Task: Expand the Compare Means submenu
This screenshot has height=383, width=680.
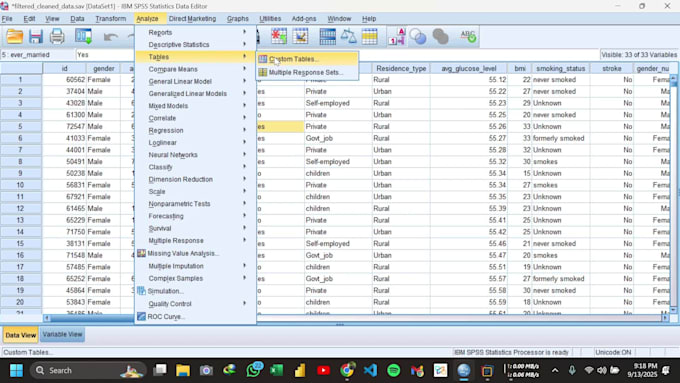Action: tap(195, 69)
